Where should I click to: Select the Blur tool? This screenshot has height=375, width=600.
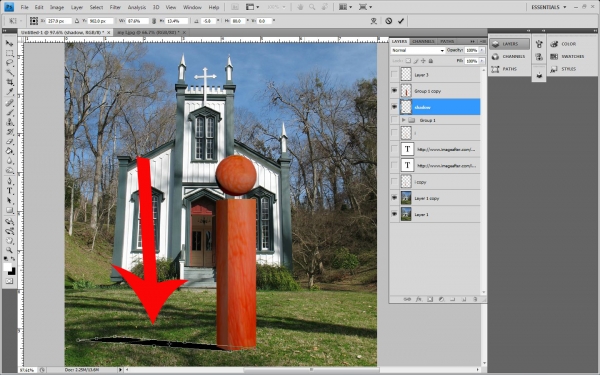pos(9,161)
